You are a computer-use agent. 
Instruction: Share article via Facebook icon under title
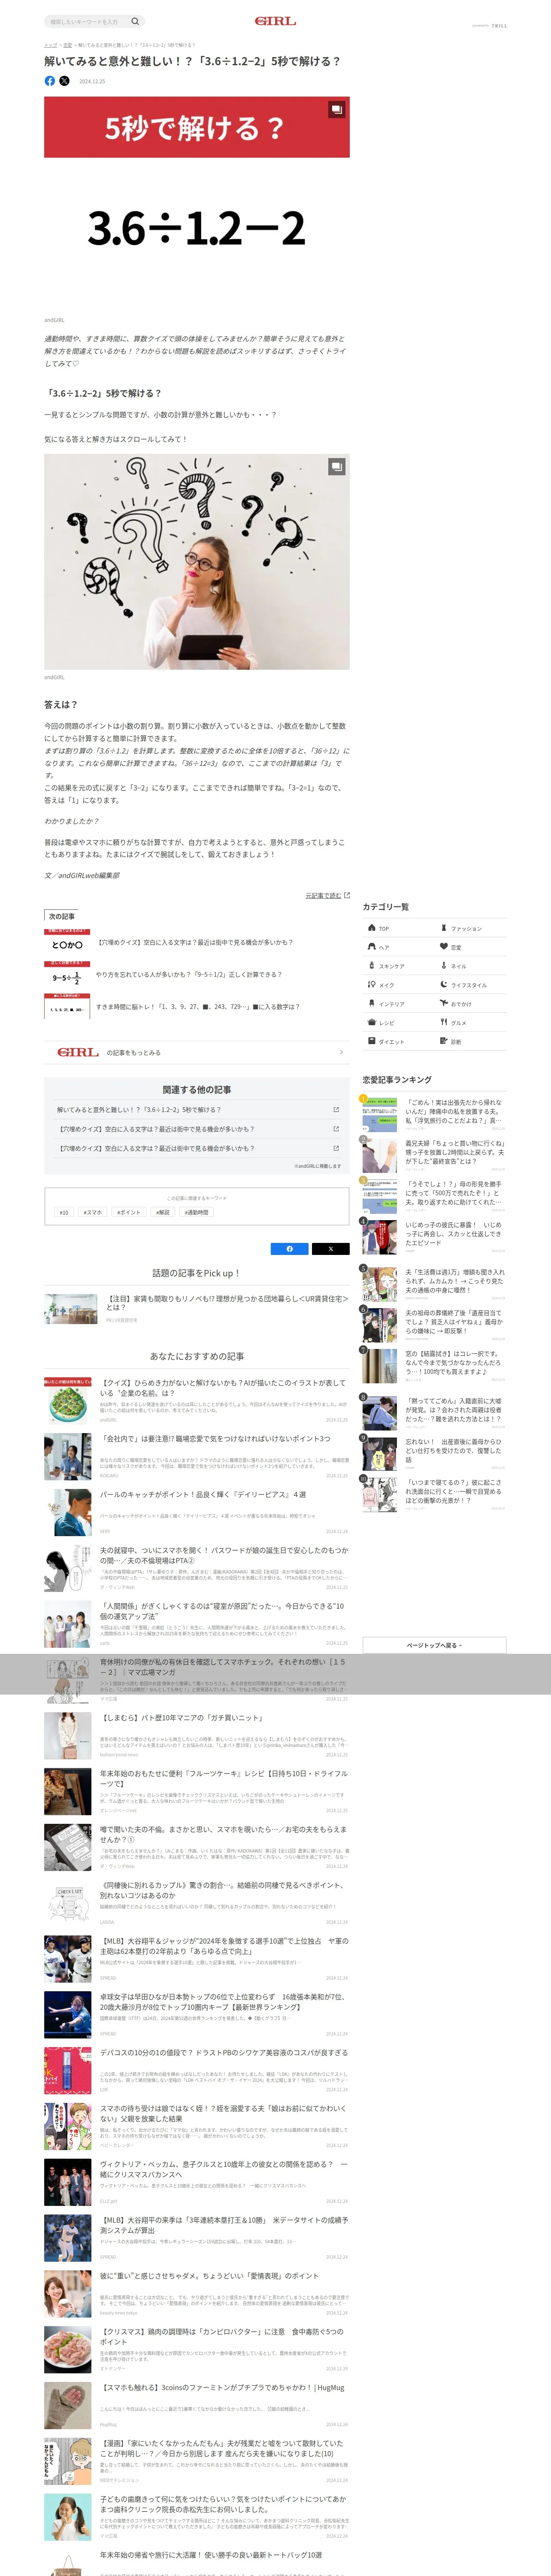coord(50,81)
